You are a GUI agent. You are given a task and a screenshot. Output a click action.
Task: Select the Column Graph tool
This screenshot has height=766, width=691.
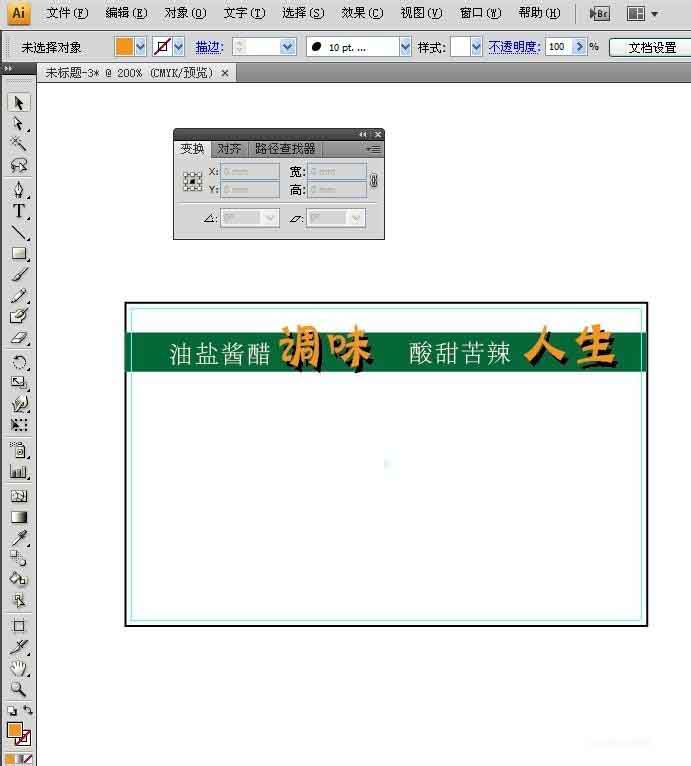(19, 471)
